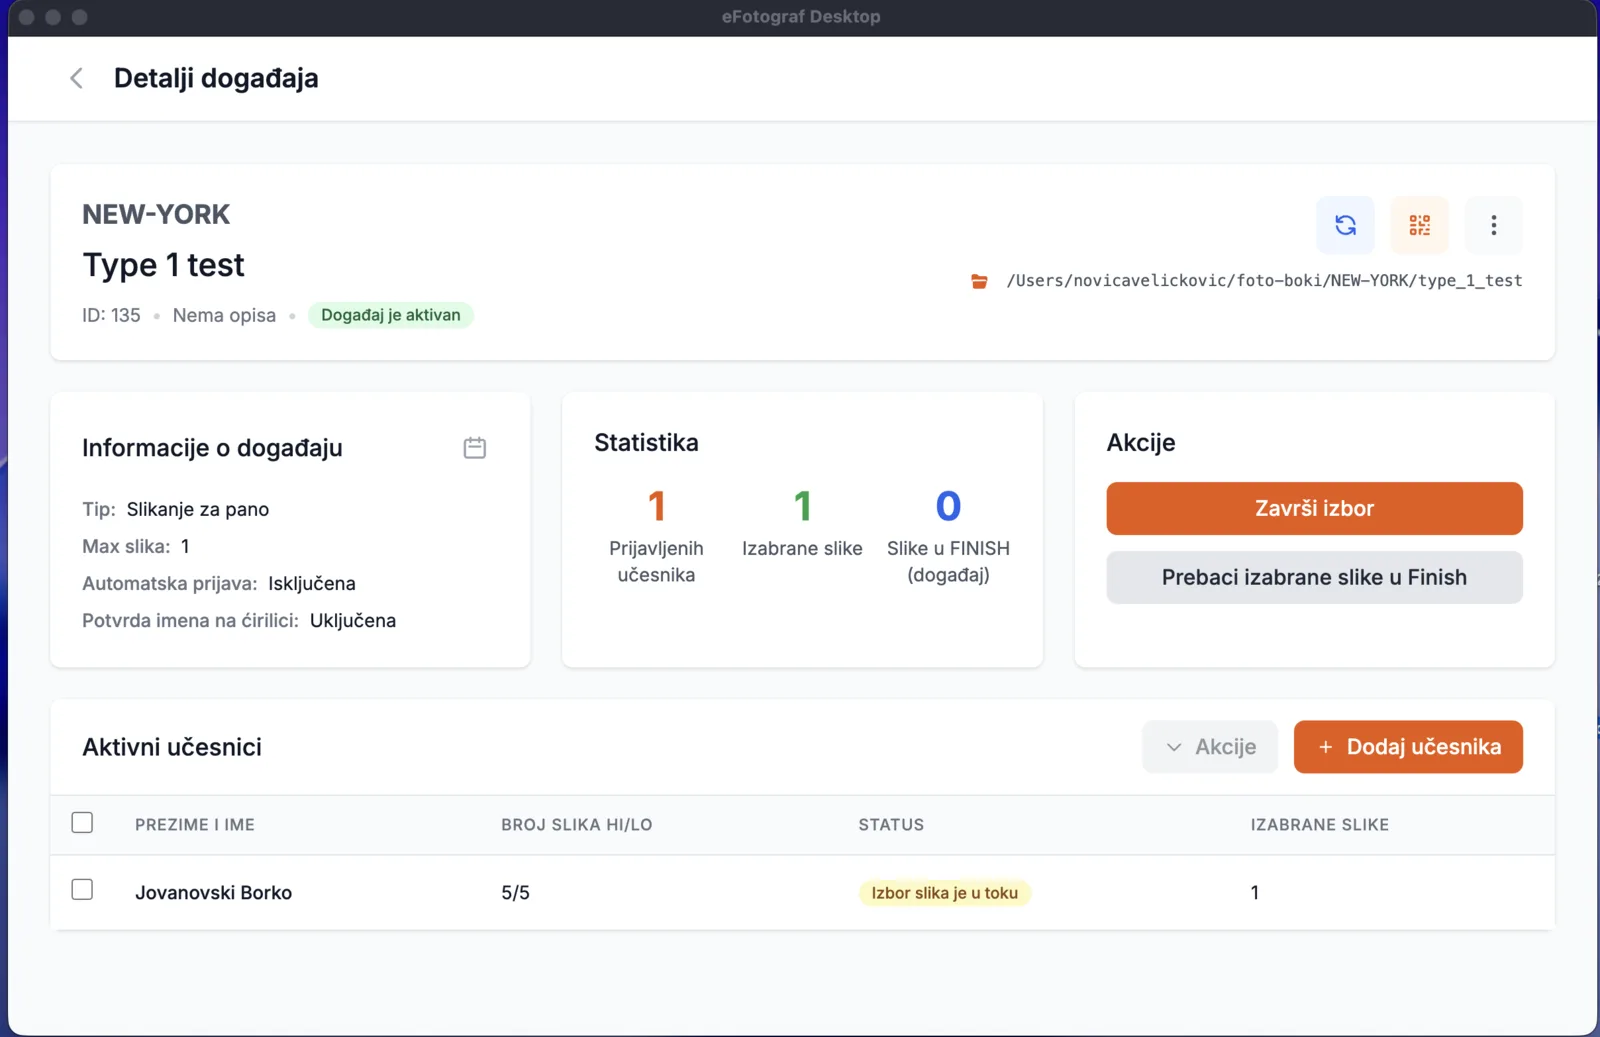1600x1037 pixels.
Task: Open the three-dot more options menu
Action: tap(1493, 225)
